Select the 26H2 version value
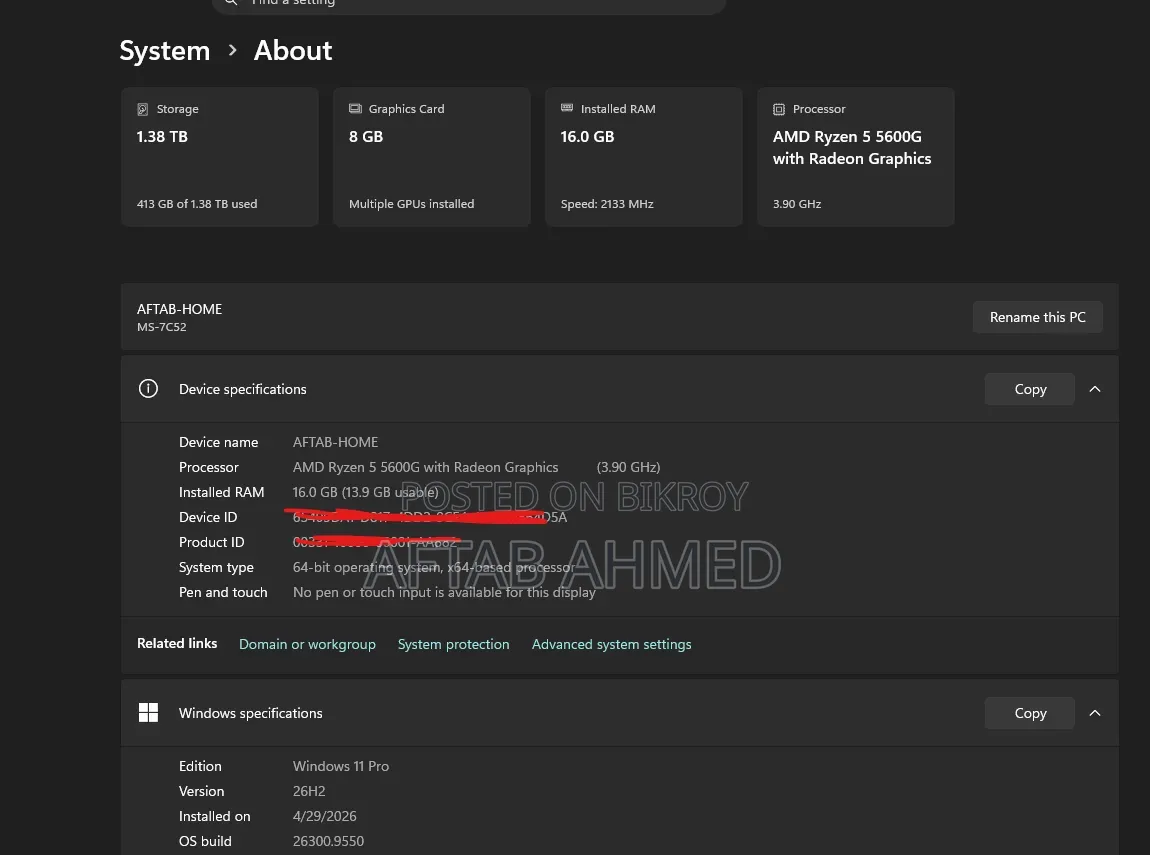Viewport: 1150px width, 855px height. click(309, 791)
